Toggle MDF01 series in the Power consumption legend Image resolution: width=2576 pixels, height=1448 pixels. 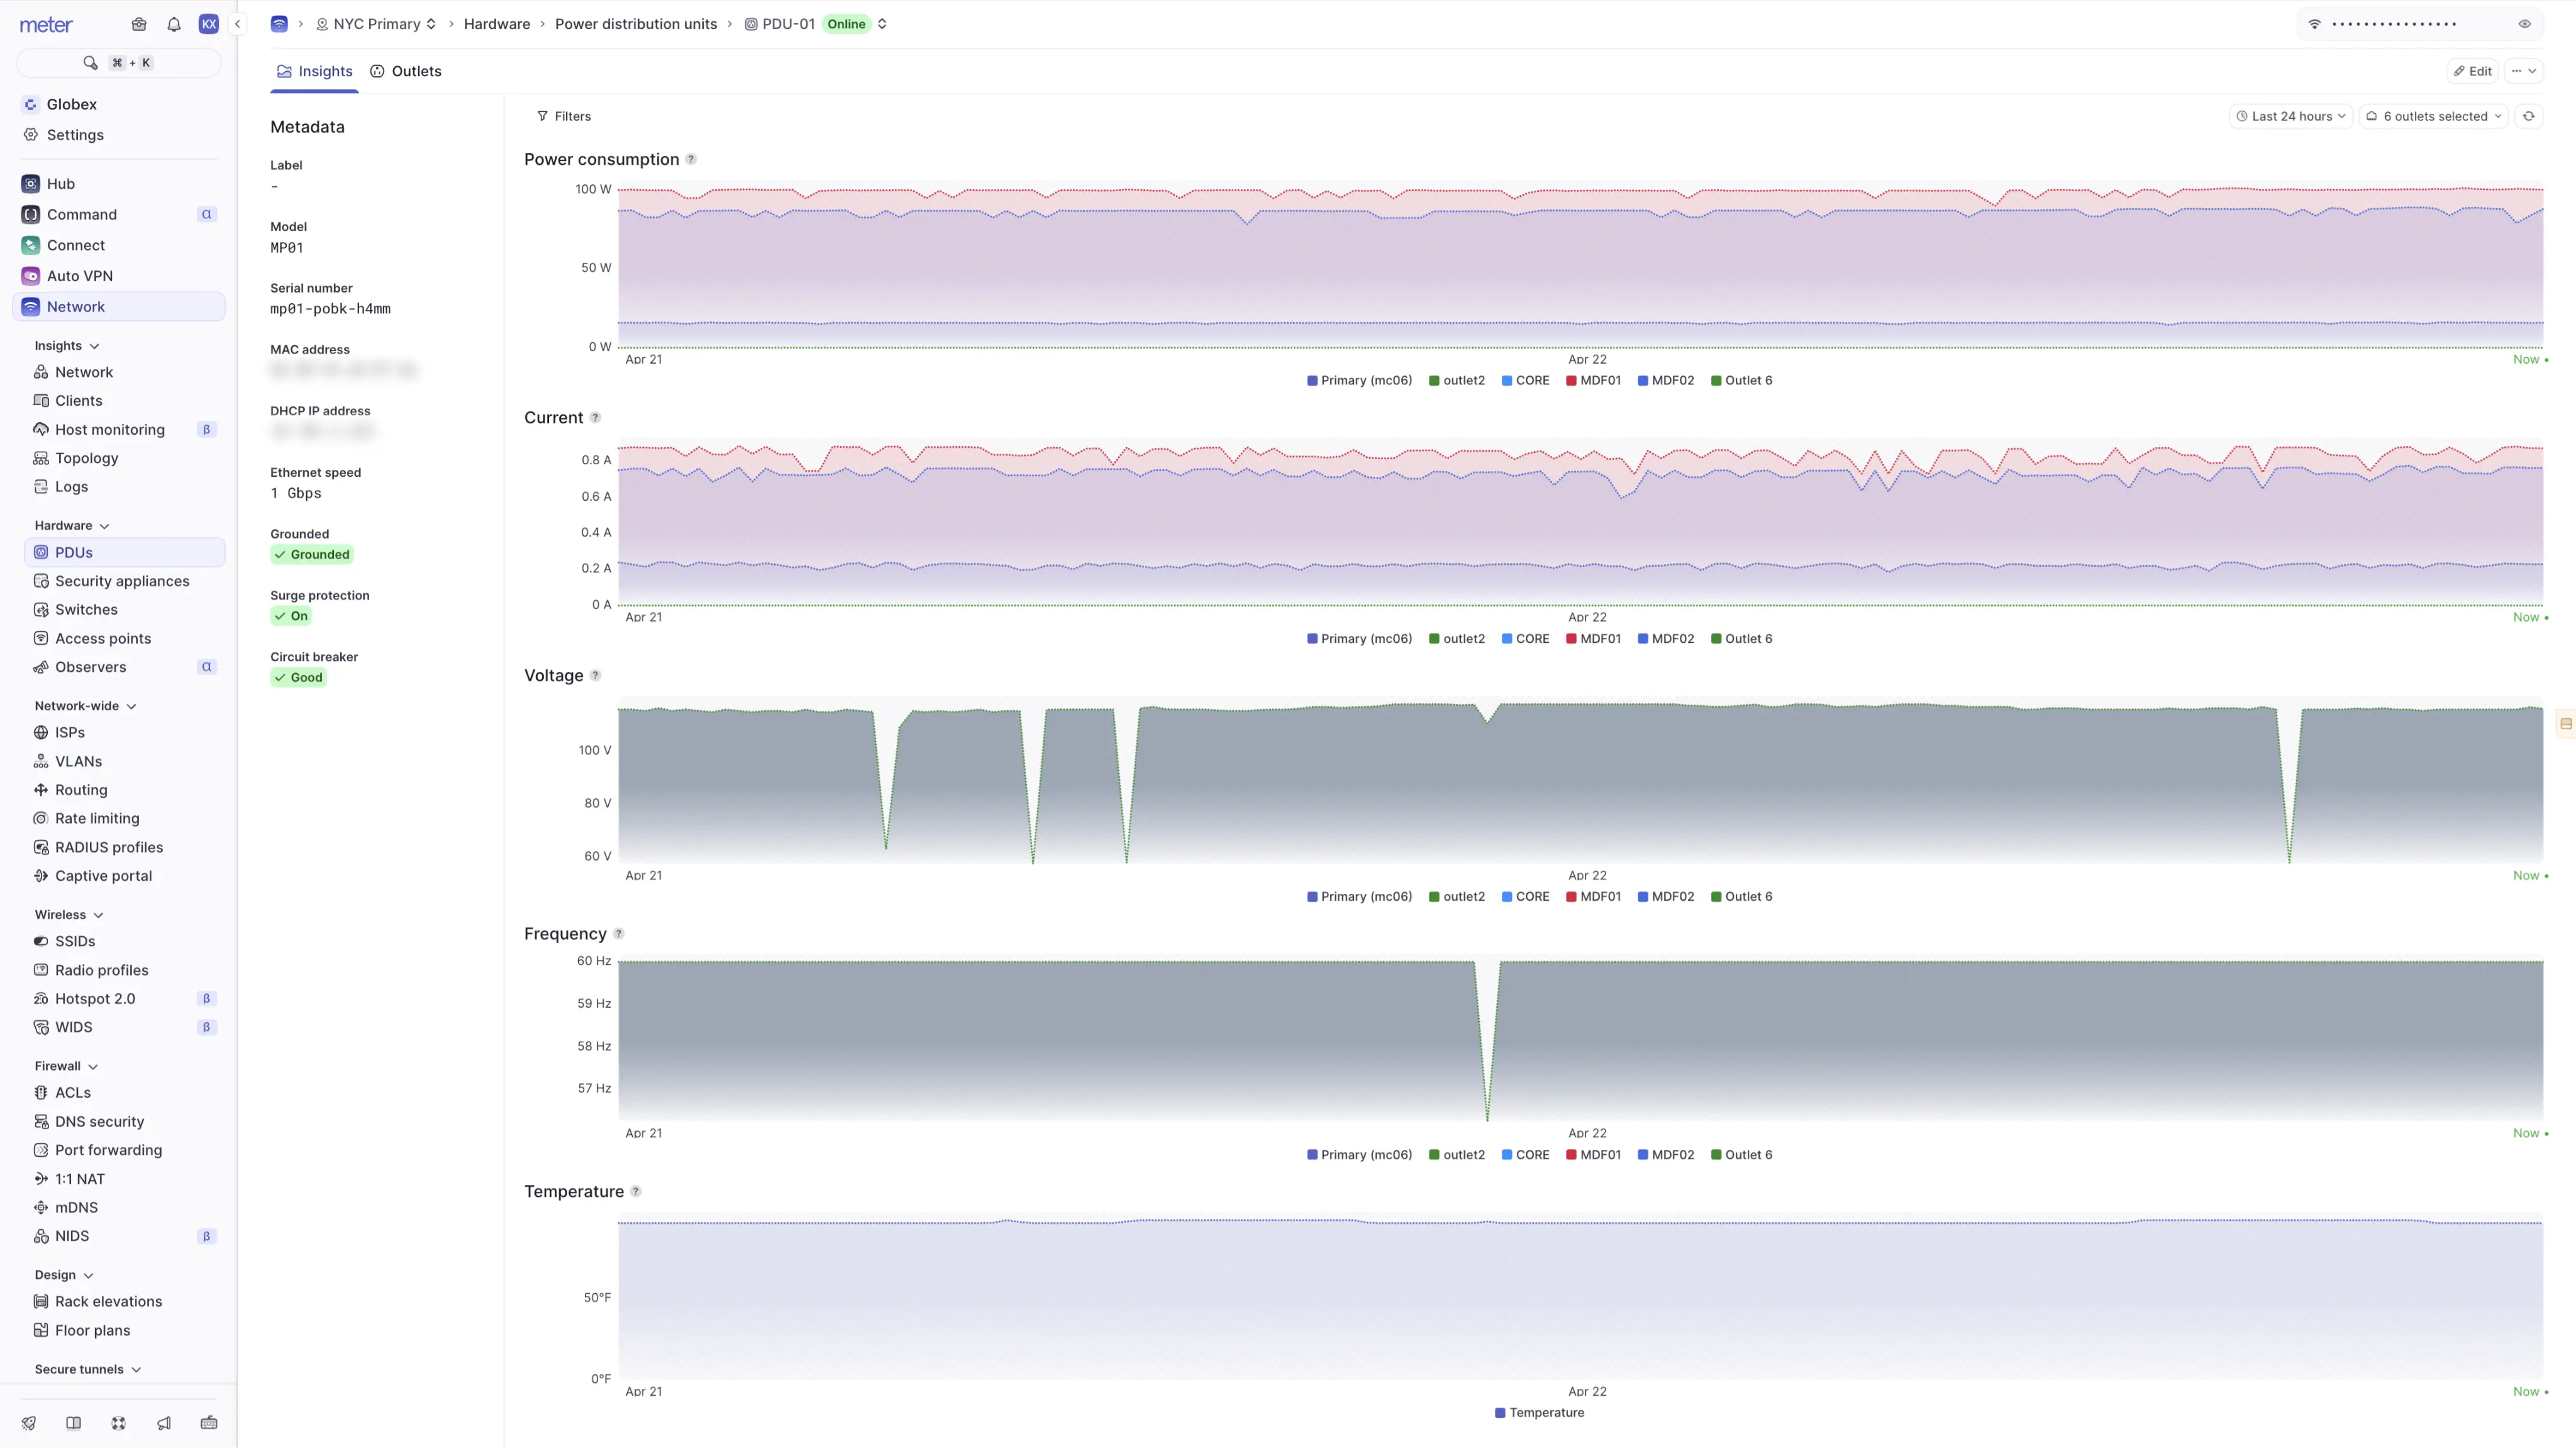(x=1593, y=380)
